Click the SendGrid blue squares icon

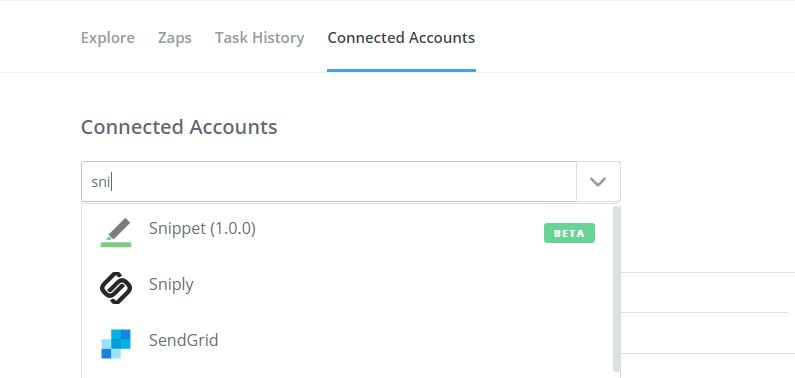tap(116, 344)
